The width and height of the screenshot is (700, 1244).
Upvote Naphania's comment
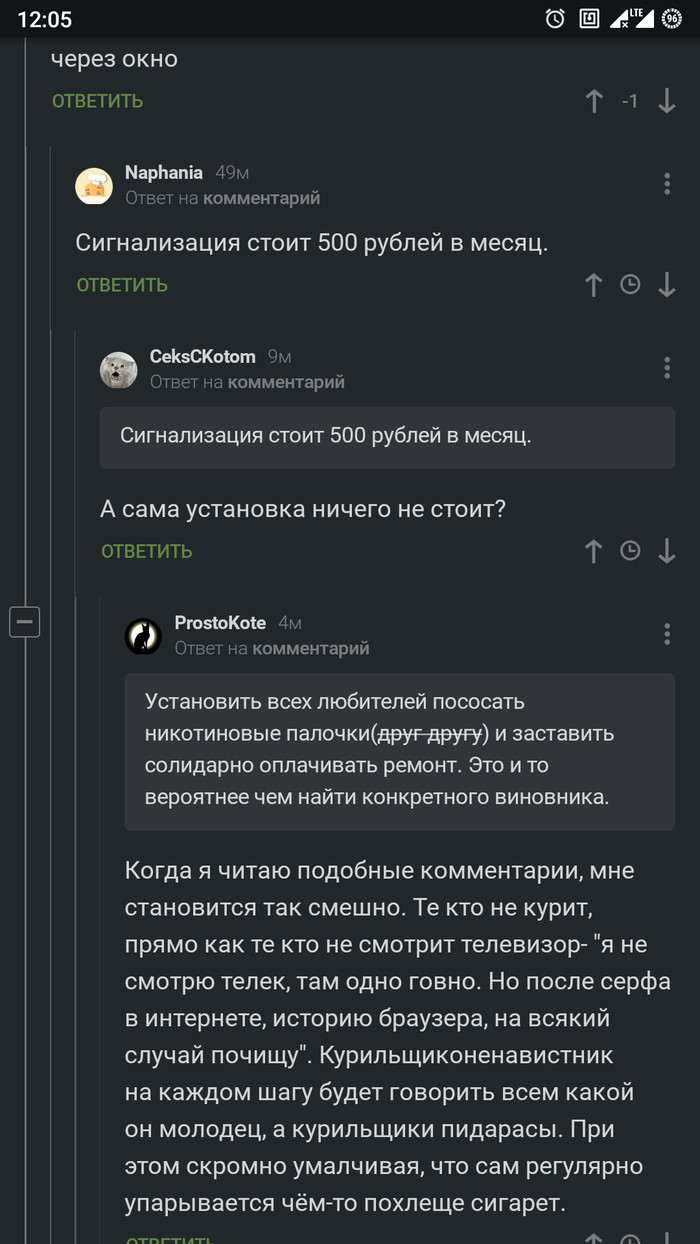(594, 285)
